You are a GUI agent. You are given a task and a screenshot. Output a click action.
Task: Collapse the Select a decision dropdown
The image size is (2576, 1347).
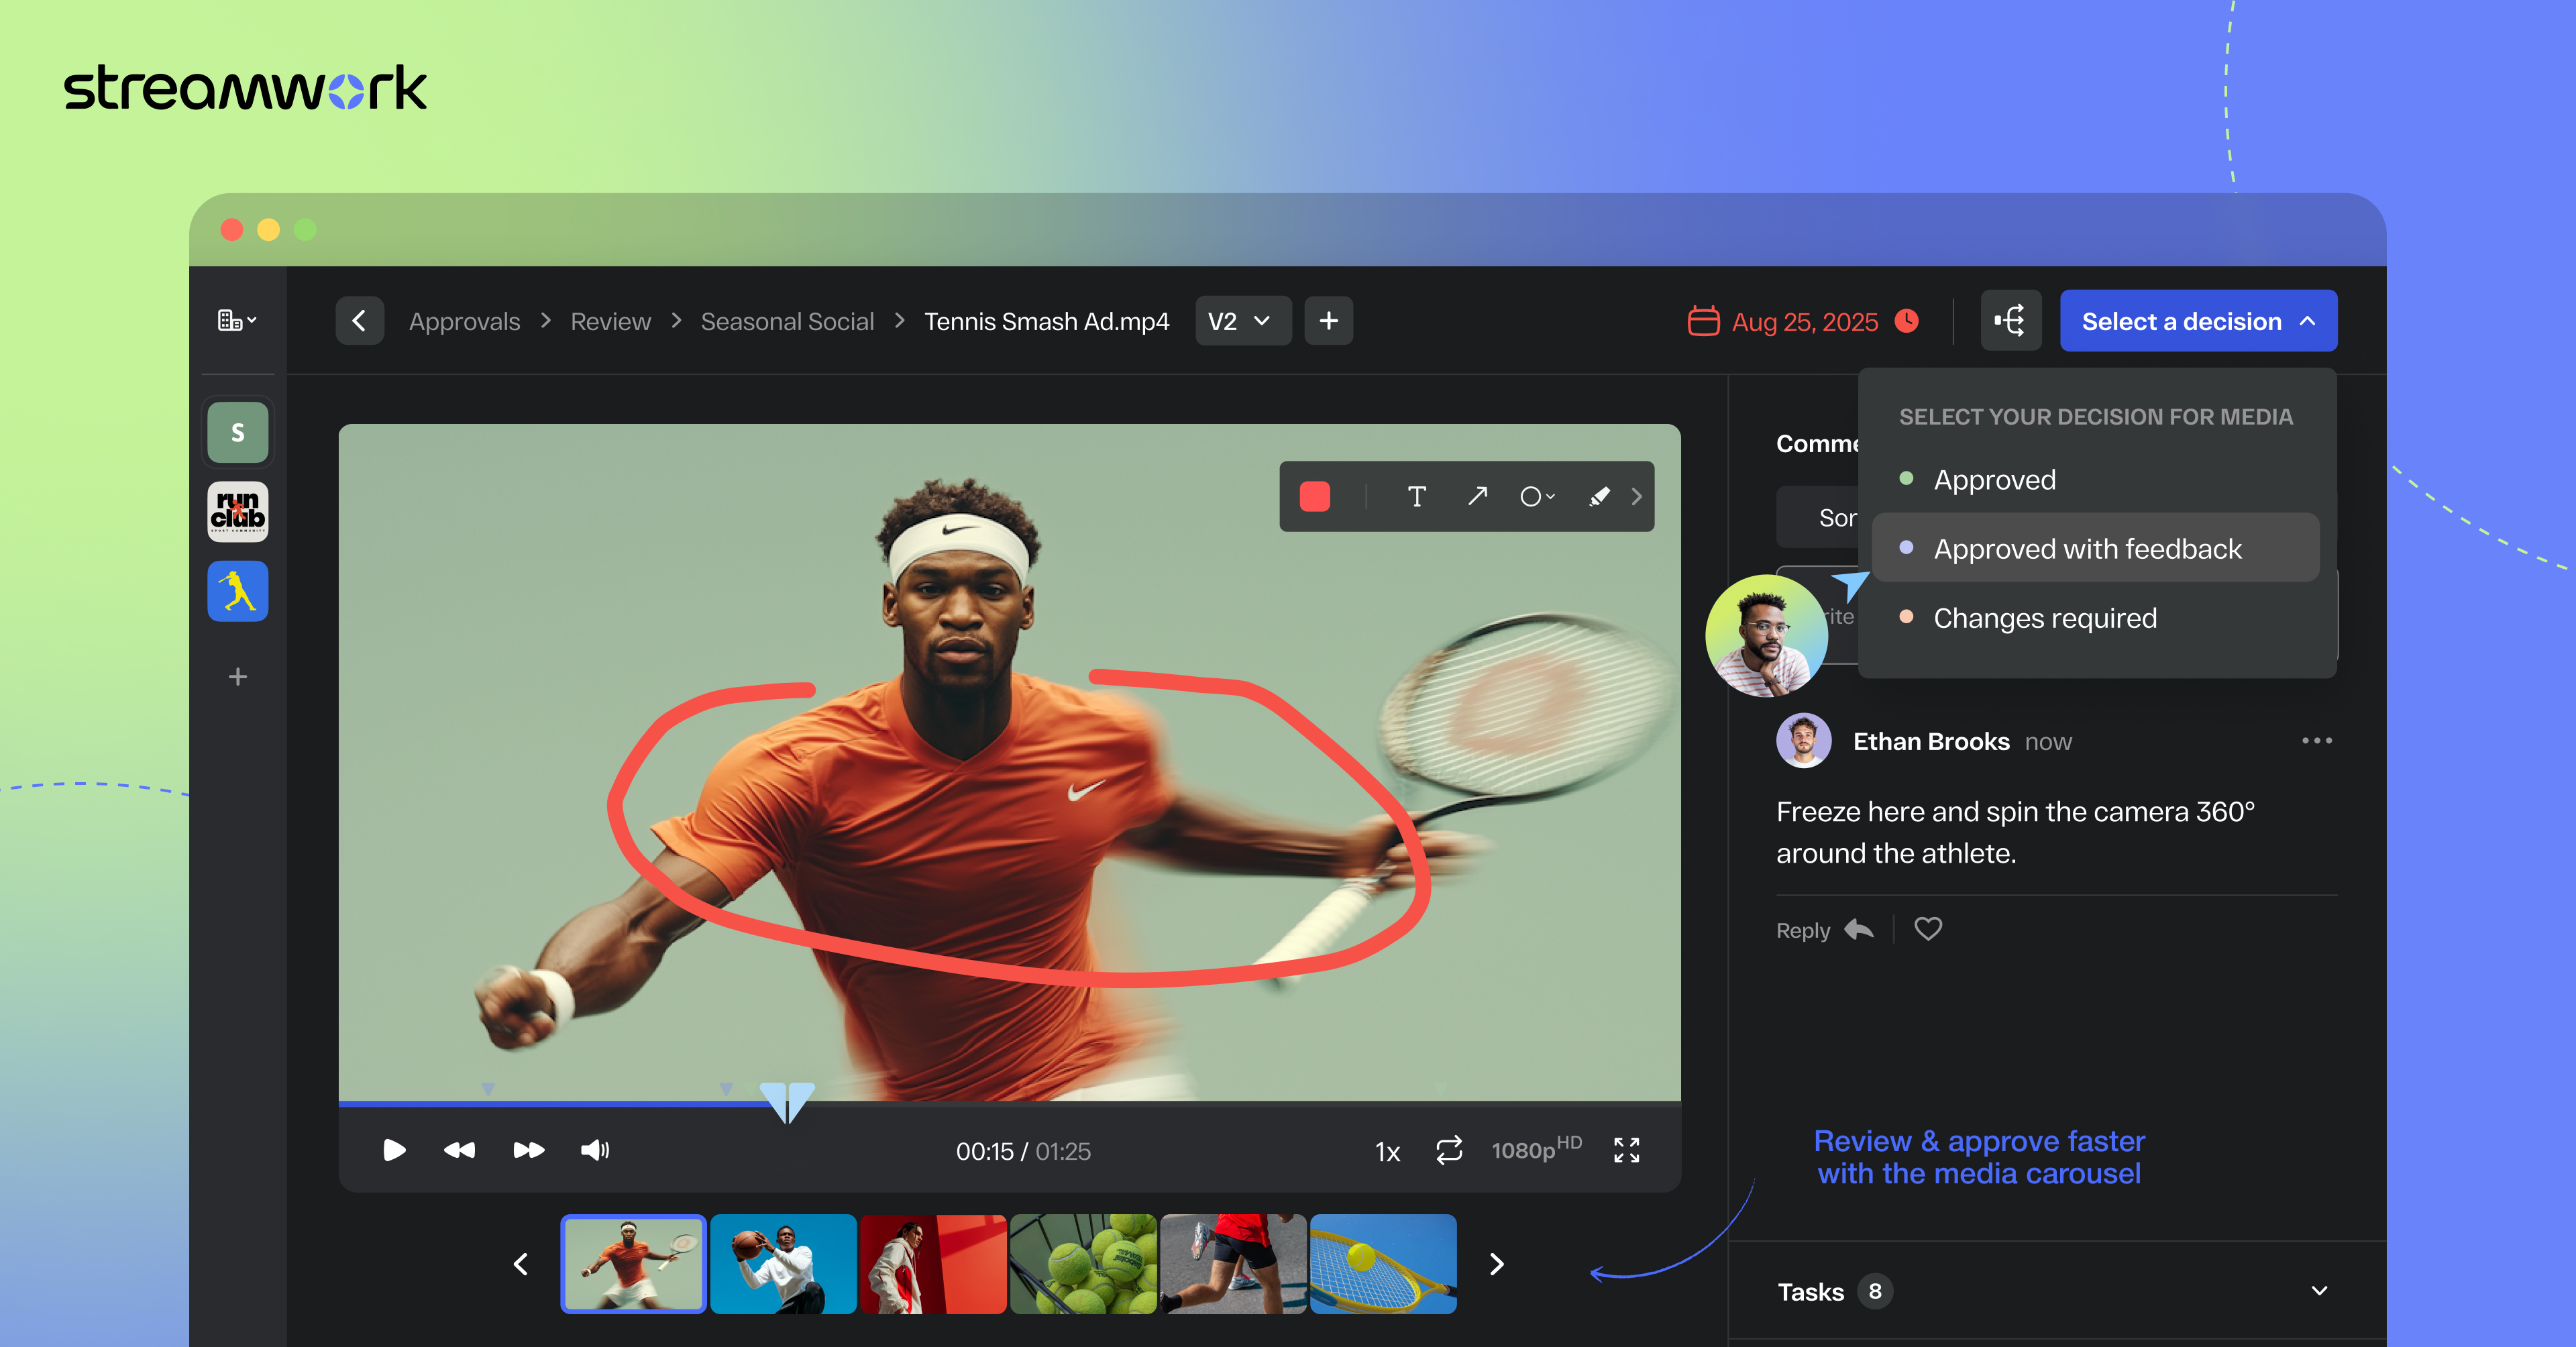click(x=2198, y=321)
